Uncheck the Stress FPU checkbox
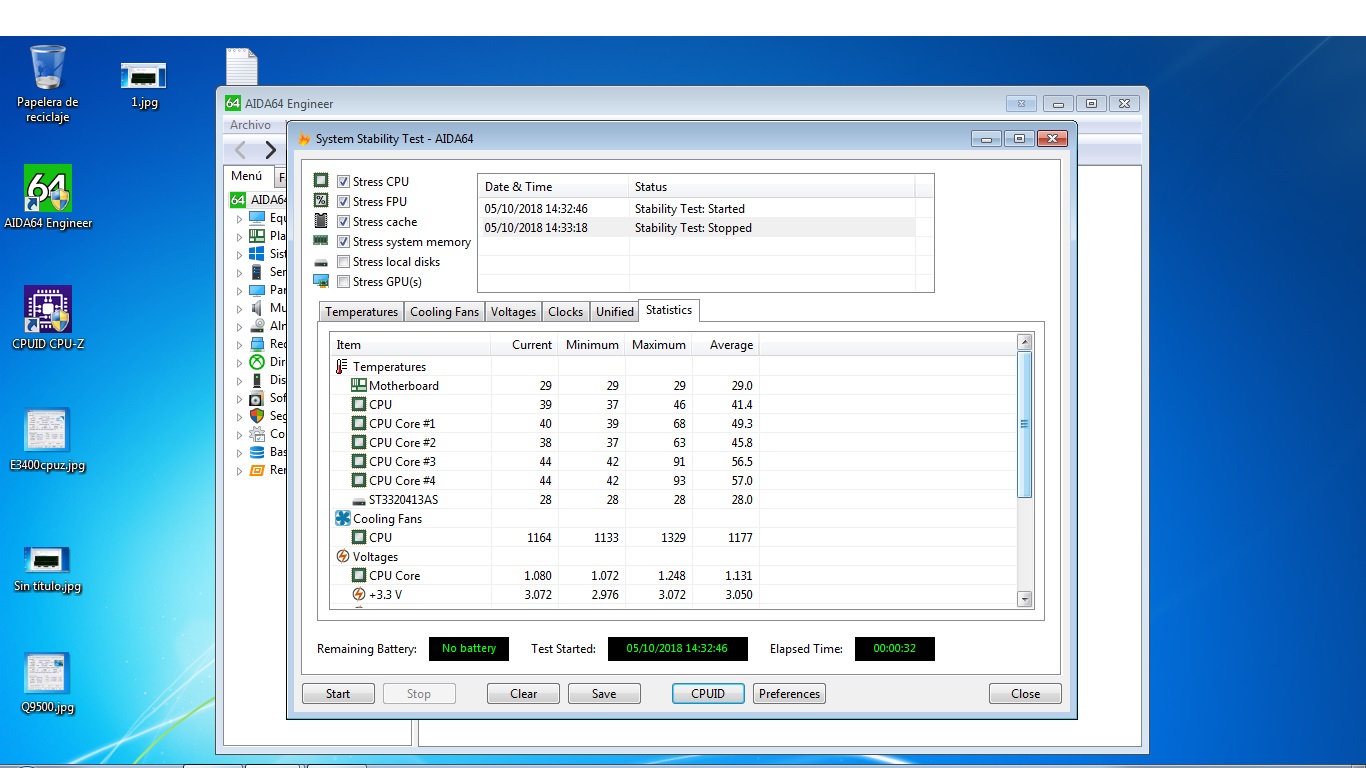 coord(343,202)
